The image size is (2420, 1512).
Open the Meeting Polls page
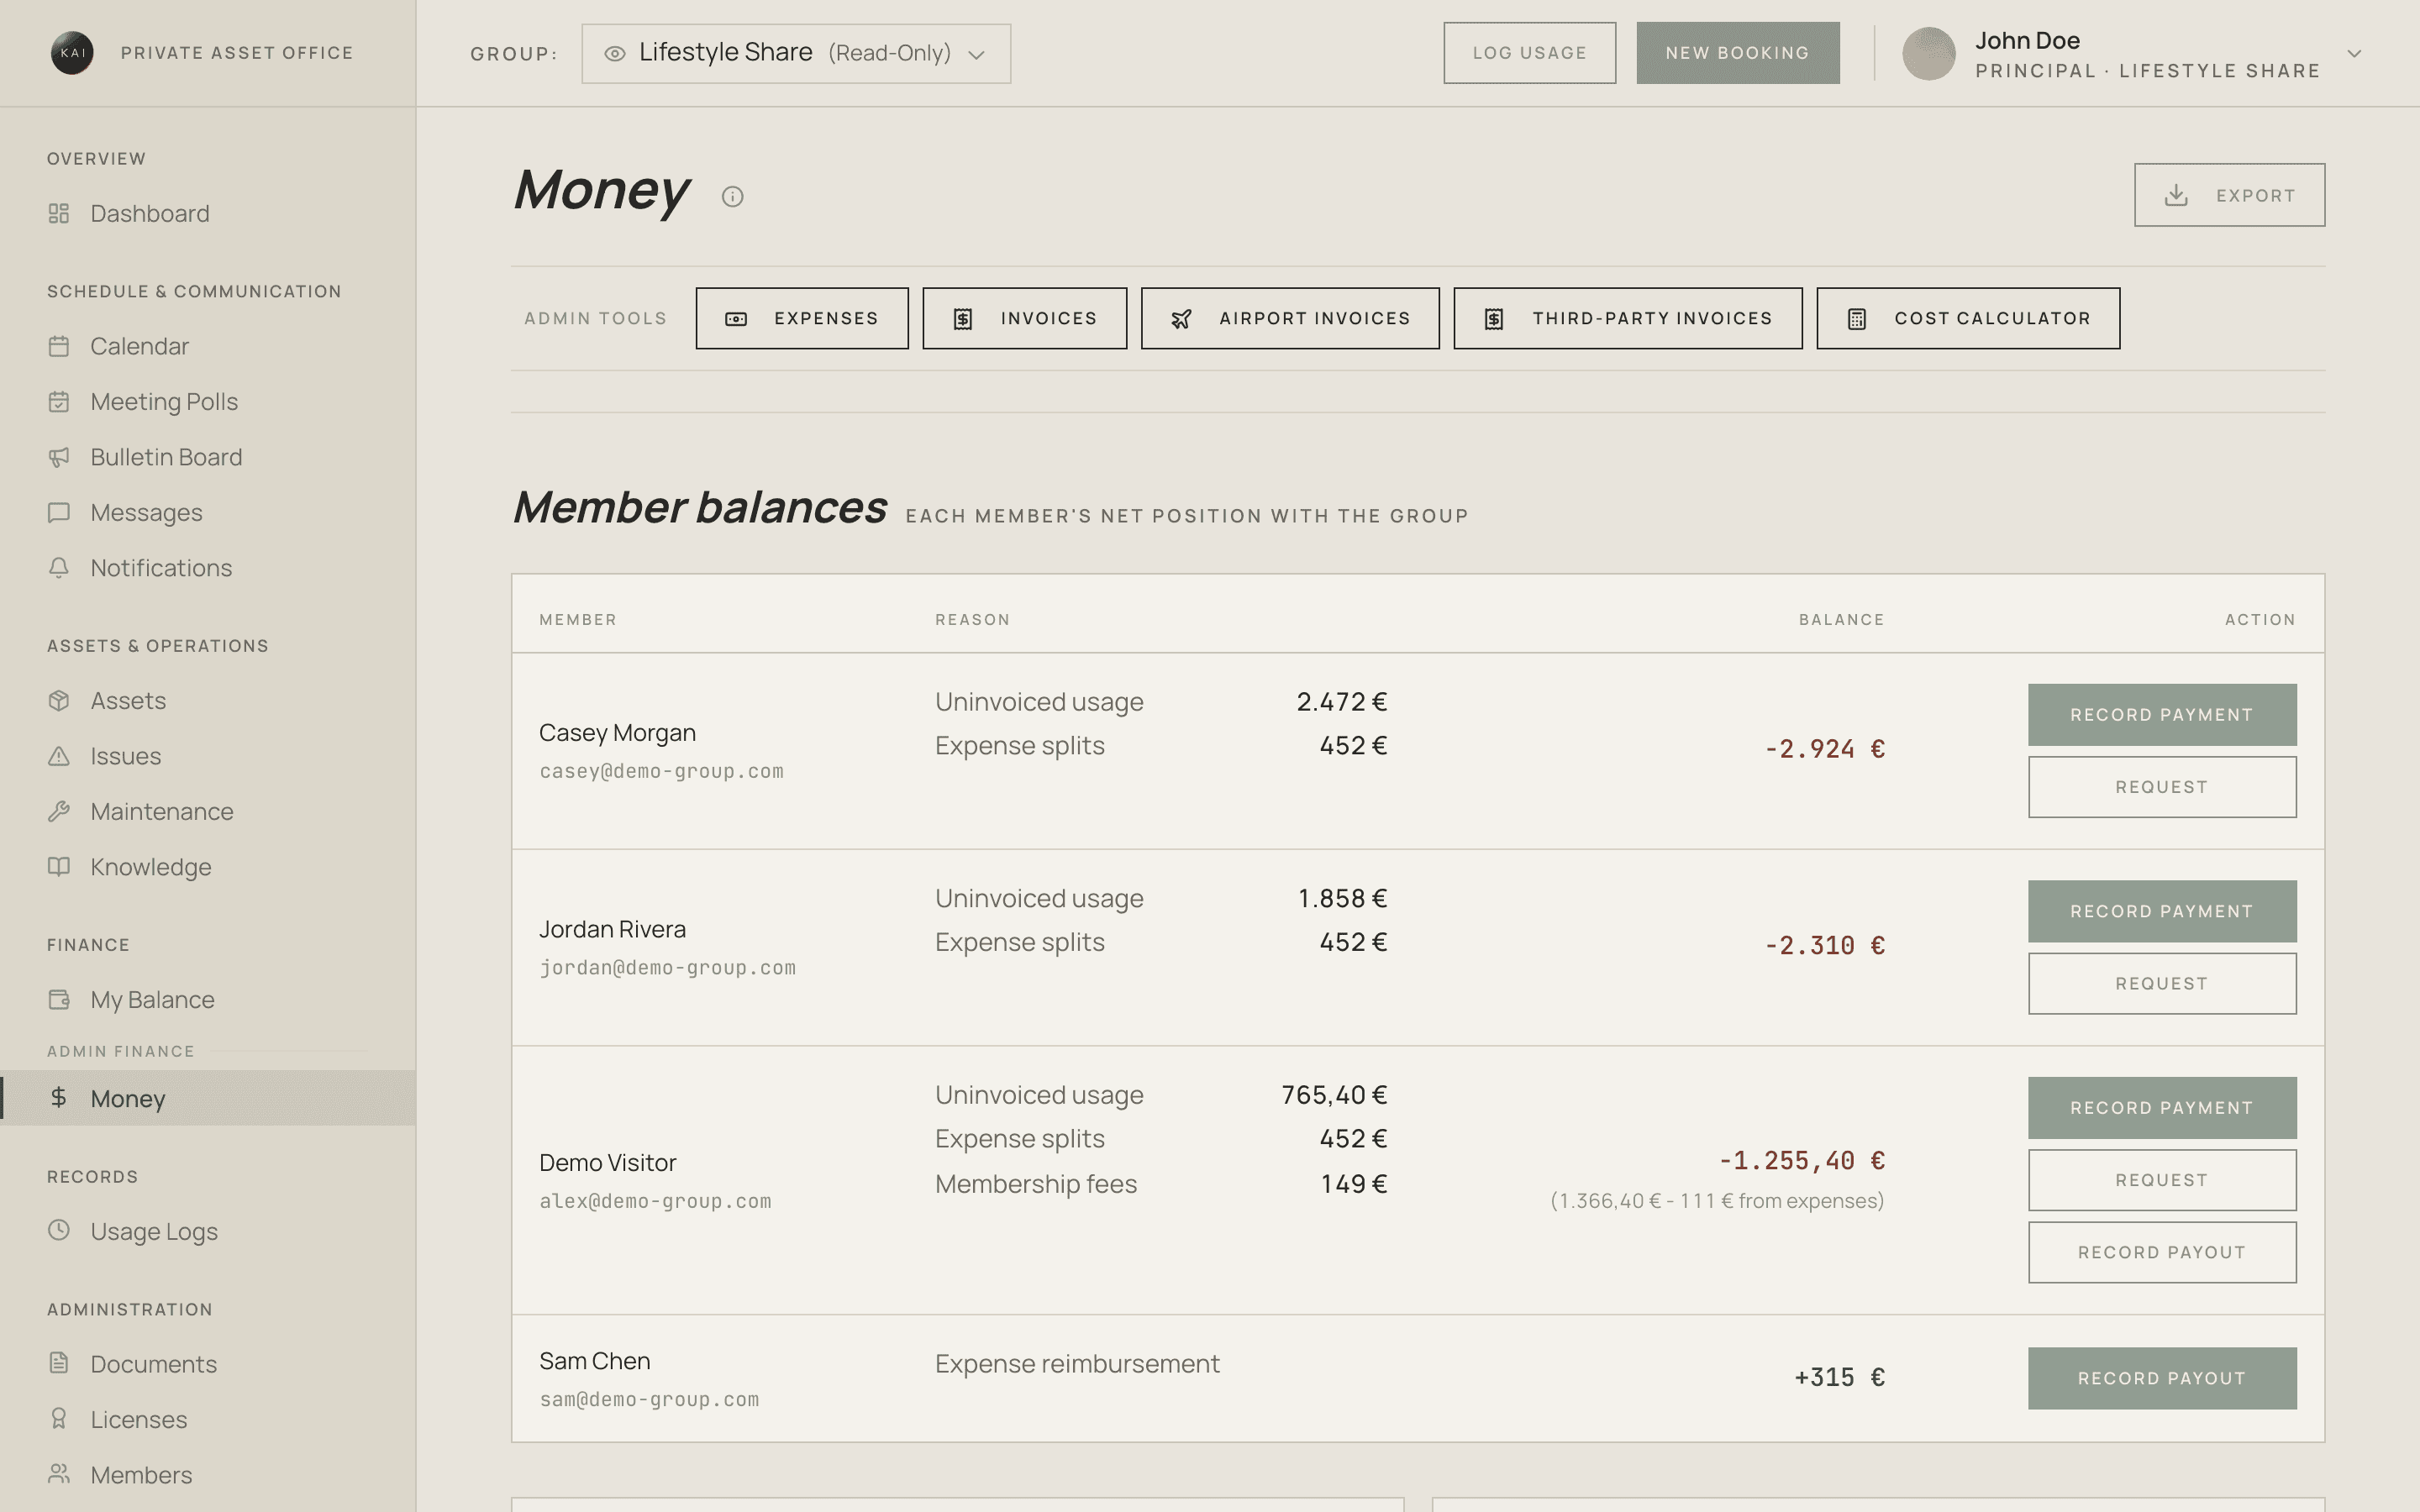(164, 401)
